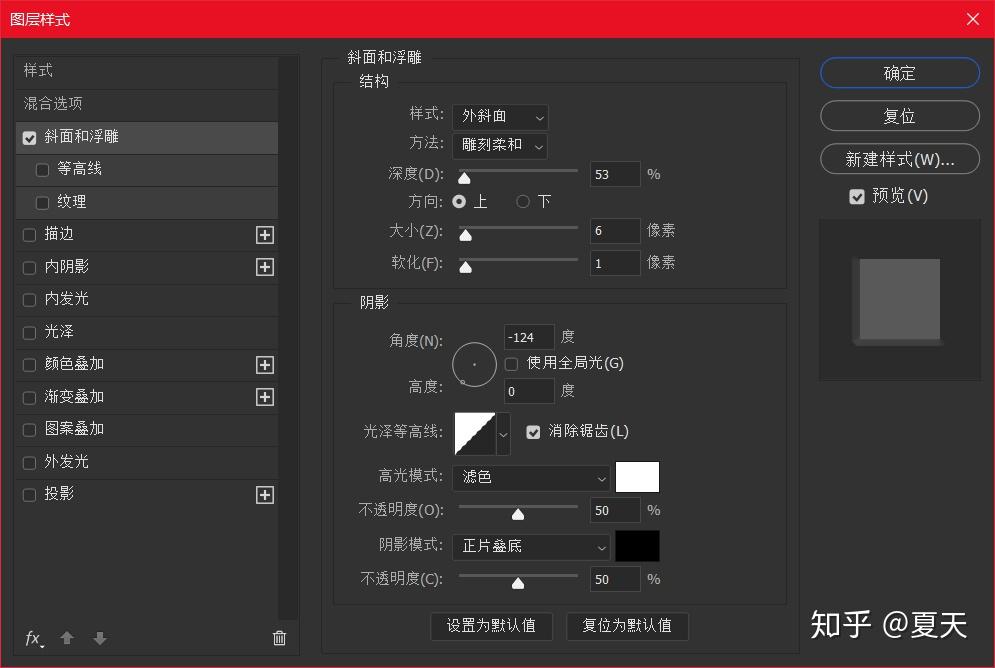Enable the 等高线 checkbox
The height and width of the screenshot is (668, 995).
pyautogui.click(x=43, y=170)
